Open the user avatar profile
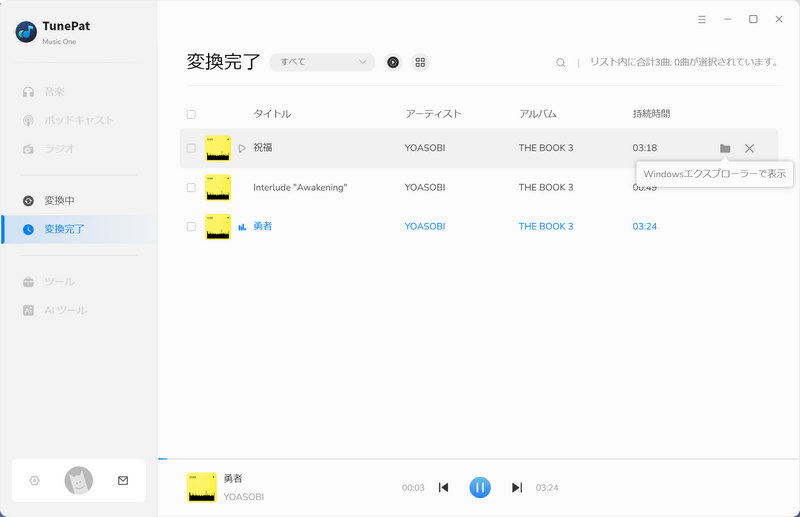 point(79,480)
